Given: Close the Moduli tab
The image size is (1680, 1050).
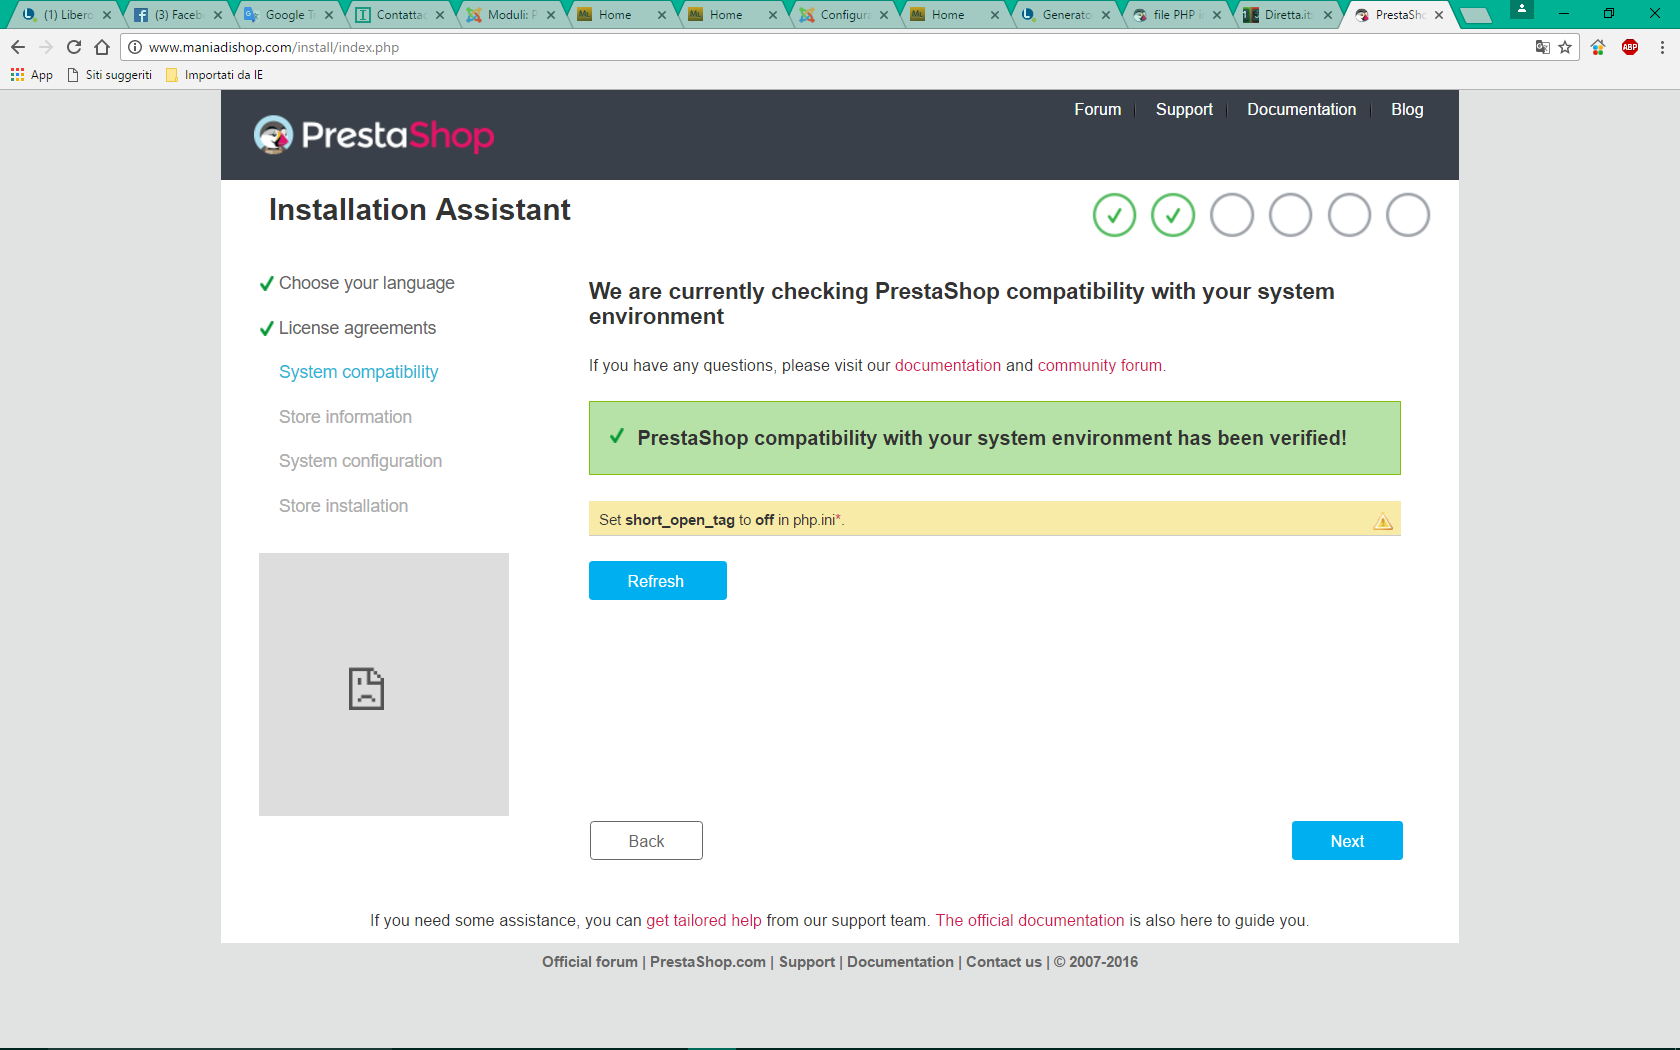Looking at the screenshot, I should click(x=551, y=15).
